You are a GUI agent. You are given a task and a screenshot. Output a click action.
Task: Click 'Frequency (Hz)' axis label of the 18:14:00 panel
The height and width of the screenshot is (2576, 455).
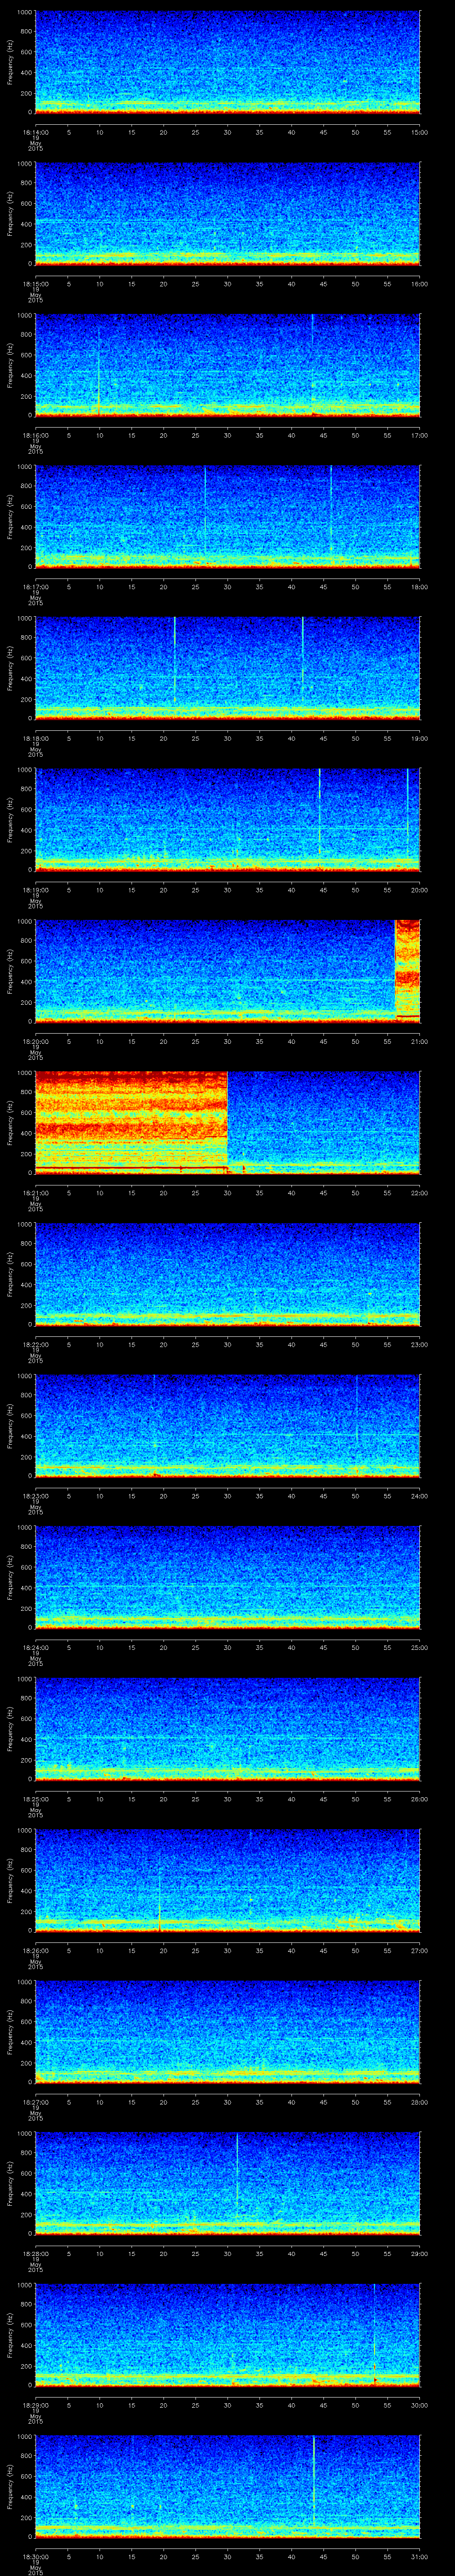click(x=10, y=62)
